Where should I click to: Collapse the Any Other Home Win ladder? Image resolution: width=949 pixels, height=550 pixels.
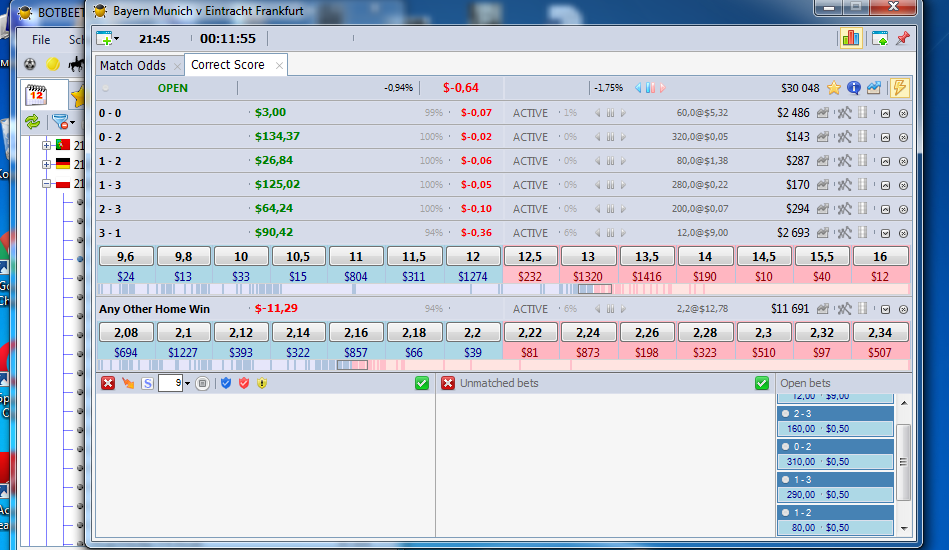[x=885, y=309]
